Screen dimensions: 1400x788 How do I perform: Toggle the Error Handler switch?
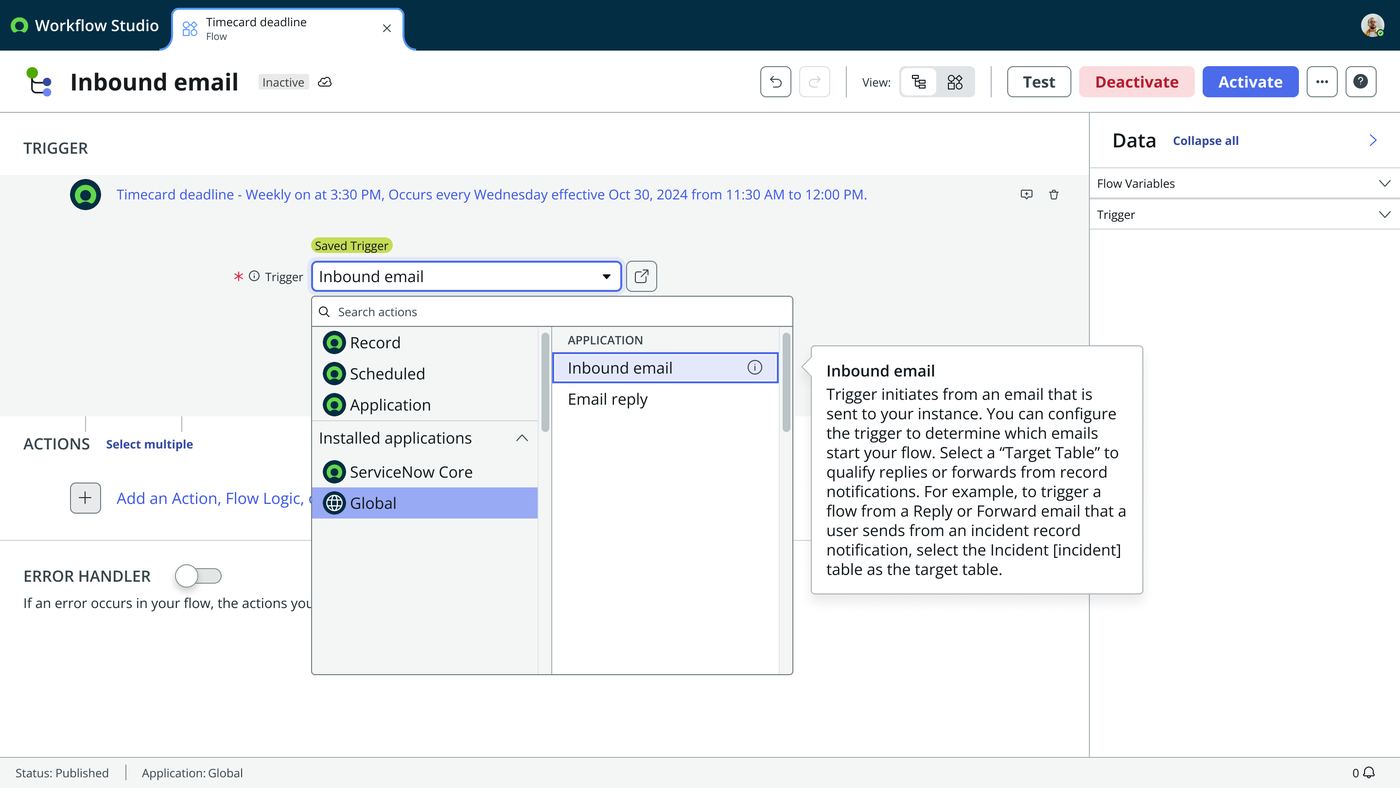tap(198, 576)
